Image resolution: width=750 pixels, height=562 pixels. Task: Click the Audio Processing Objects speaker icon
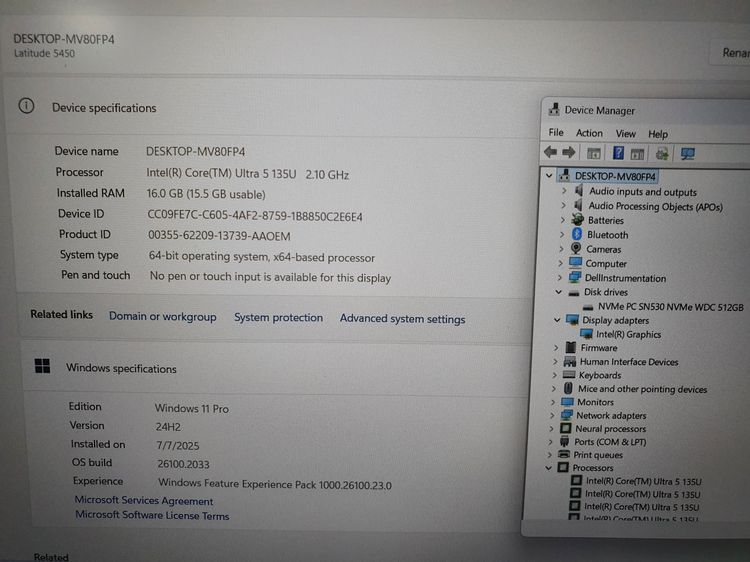point(578,205)
